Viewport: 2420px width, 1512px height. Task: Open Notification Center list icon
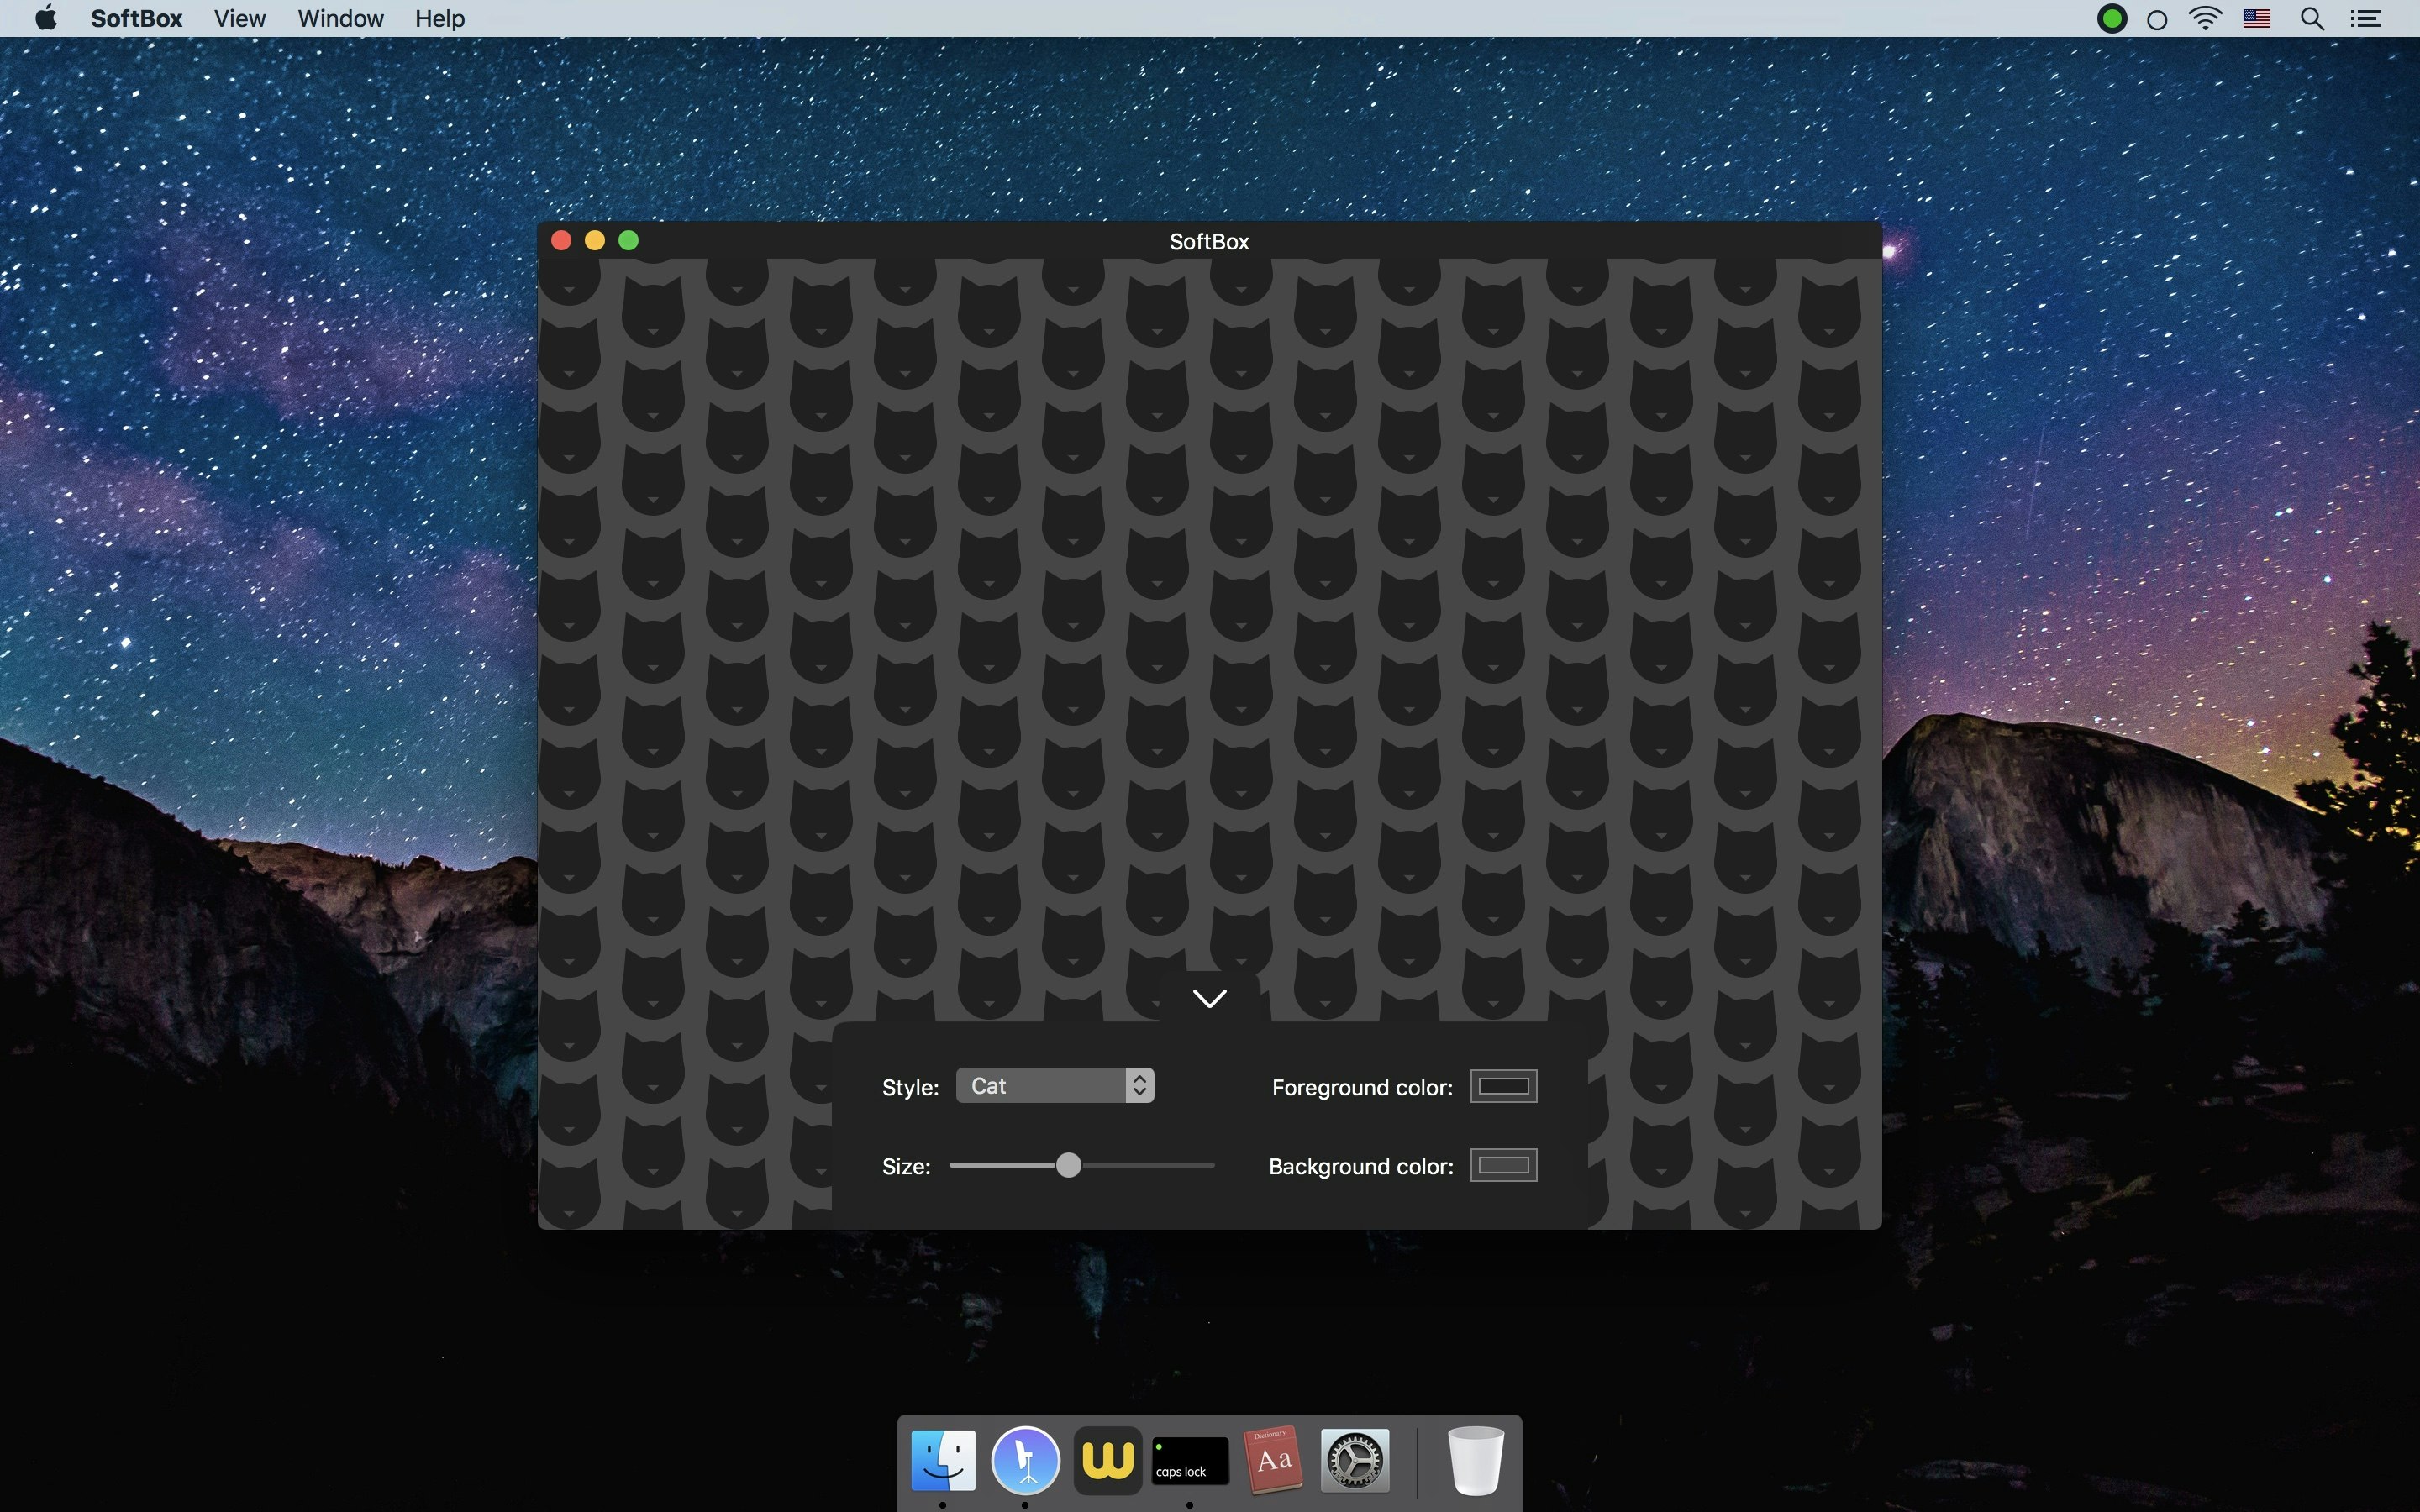(x=2365, y=19)
